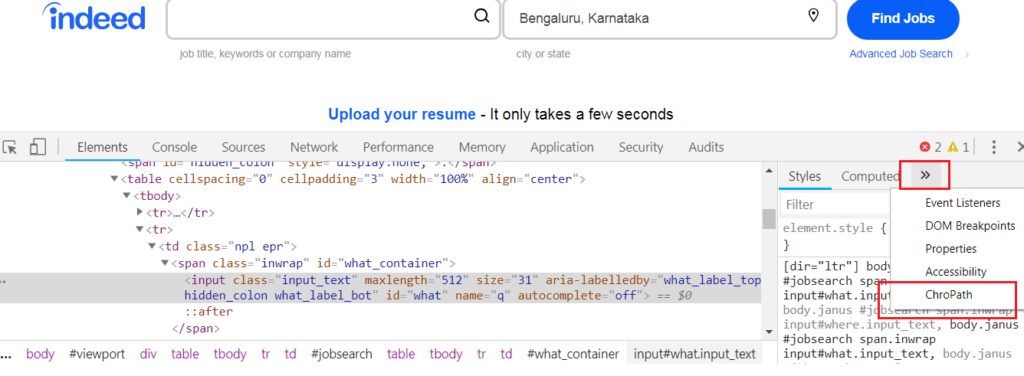This screenshot has height=376, width=1024.
Task: Click the element.style rule block
Action: 836,237
